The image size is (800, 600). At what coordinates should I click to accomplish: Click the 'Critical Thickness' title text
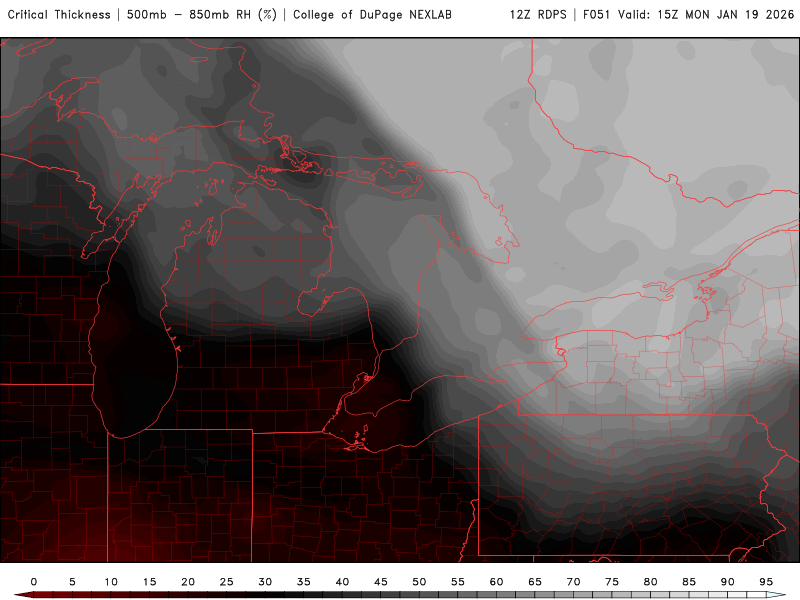[59, 15]
